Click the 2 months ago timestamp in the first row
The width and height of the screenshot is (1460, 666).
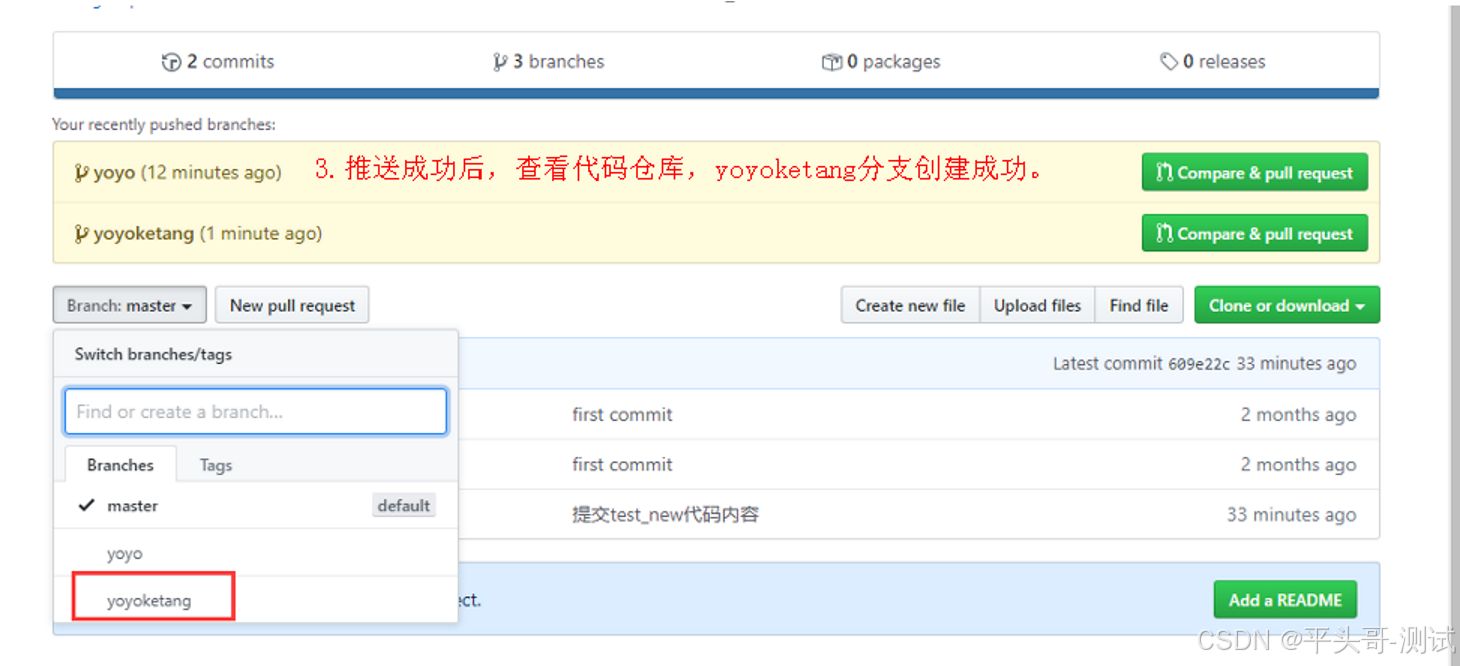(x=1298, y=414)
